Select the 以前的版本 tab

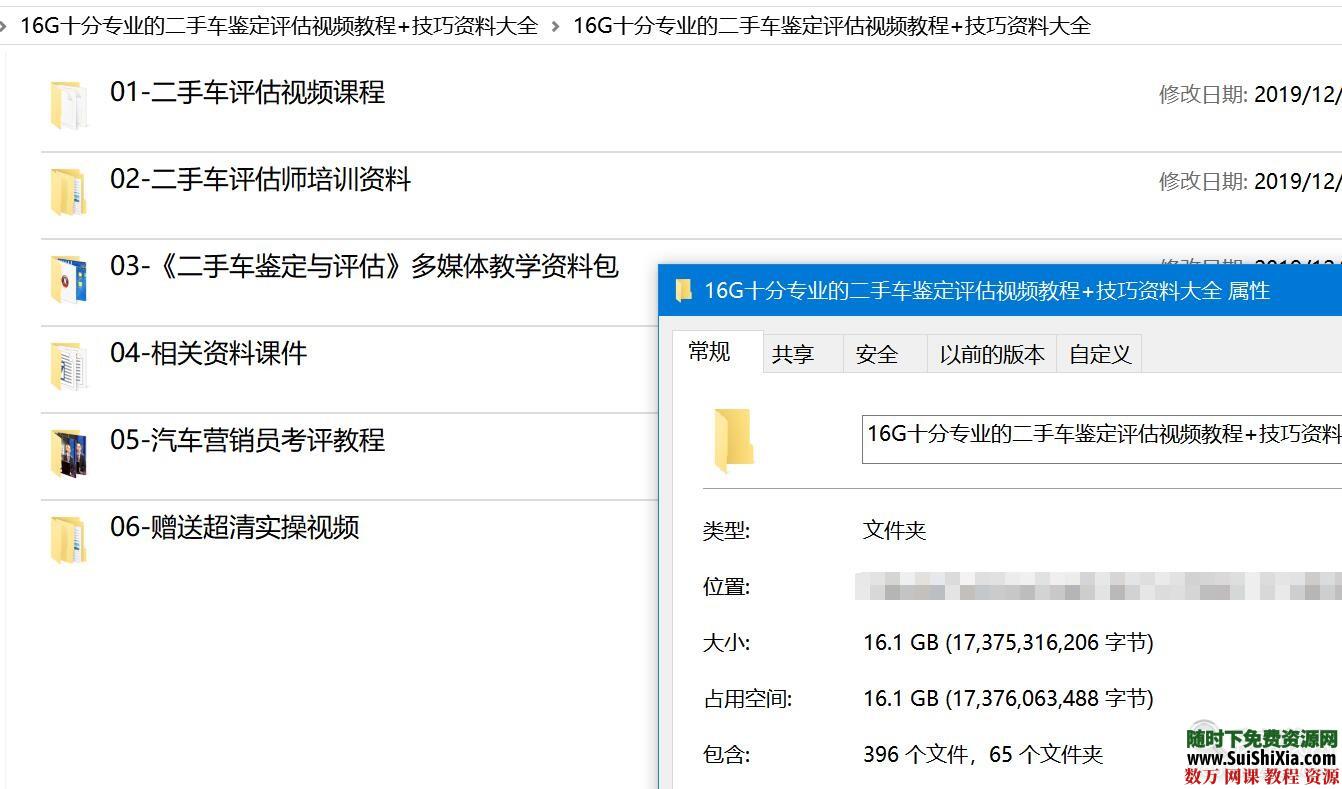(x=991, y=353)
